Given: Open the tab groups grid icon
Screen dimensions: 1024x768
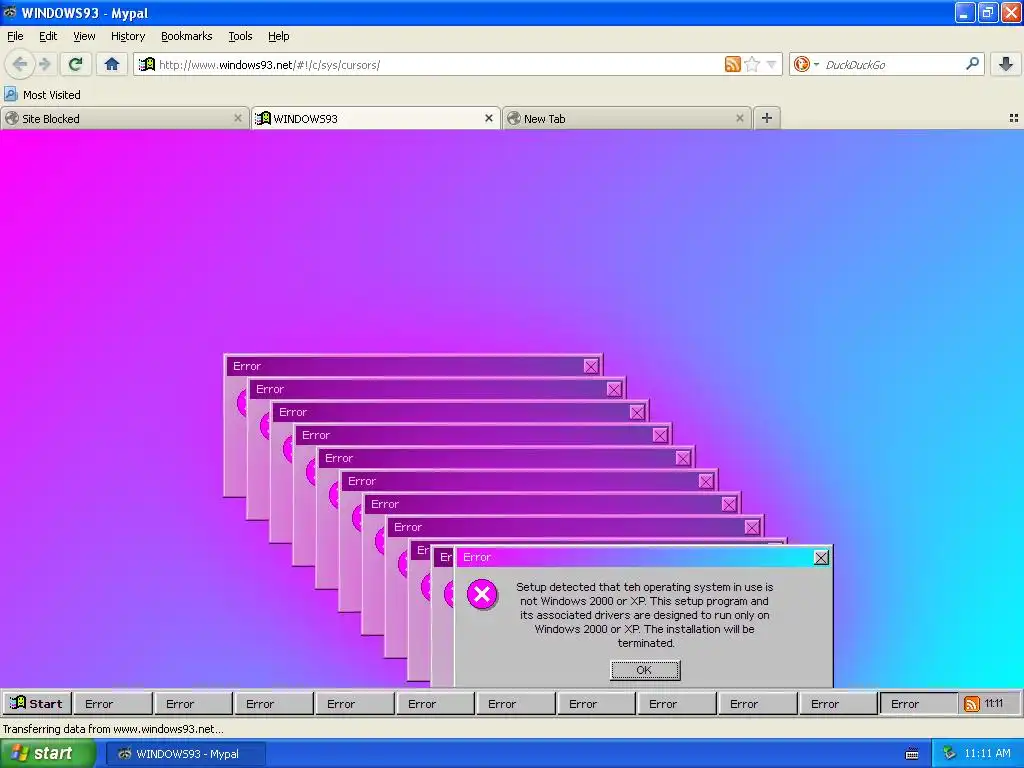Looking at the screenshot, I should coord(1014,118).
